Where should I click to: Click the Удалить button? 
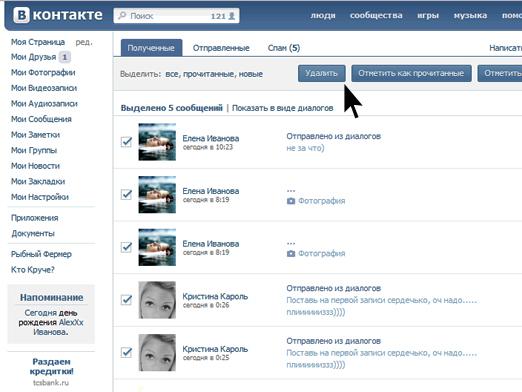tap(321, 73)
